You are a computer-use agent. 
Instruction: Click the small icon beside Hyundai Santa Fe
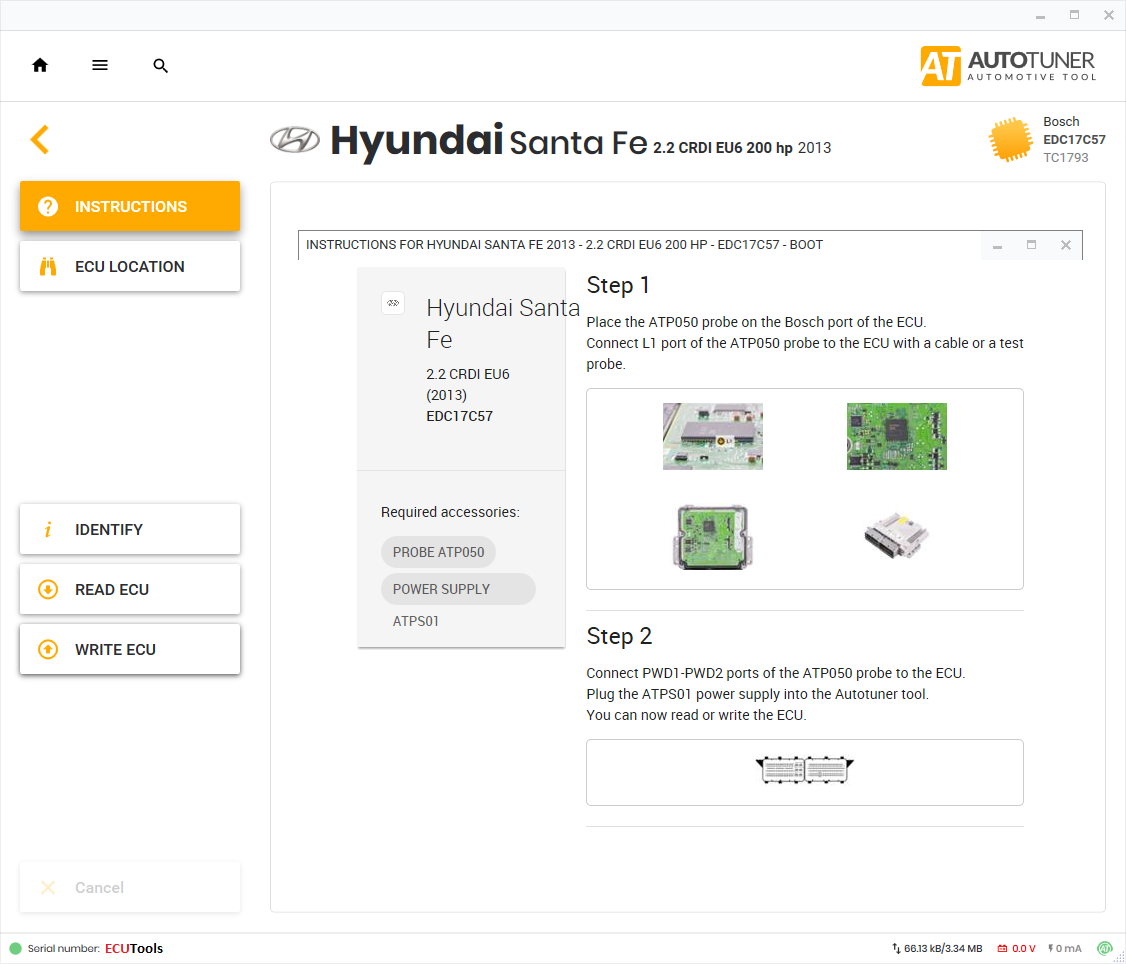(393, 303)
